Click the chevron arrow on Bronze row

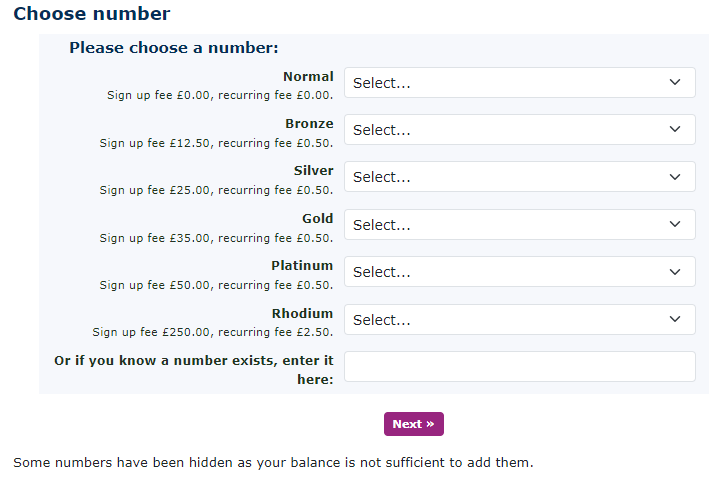(x=675, y=130)
